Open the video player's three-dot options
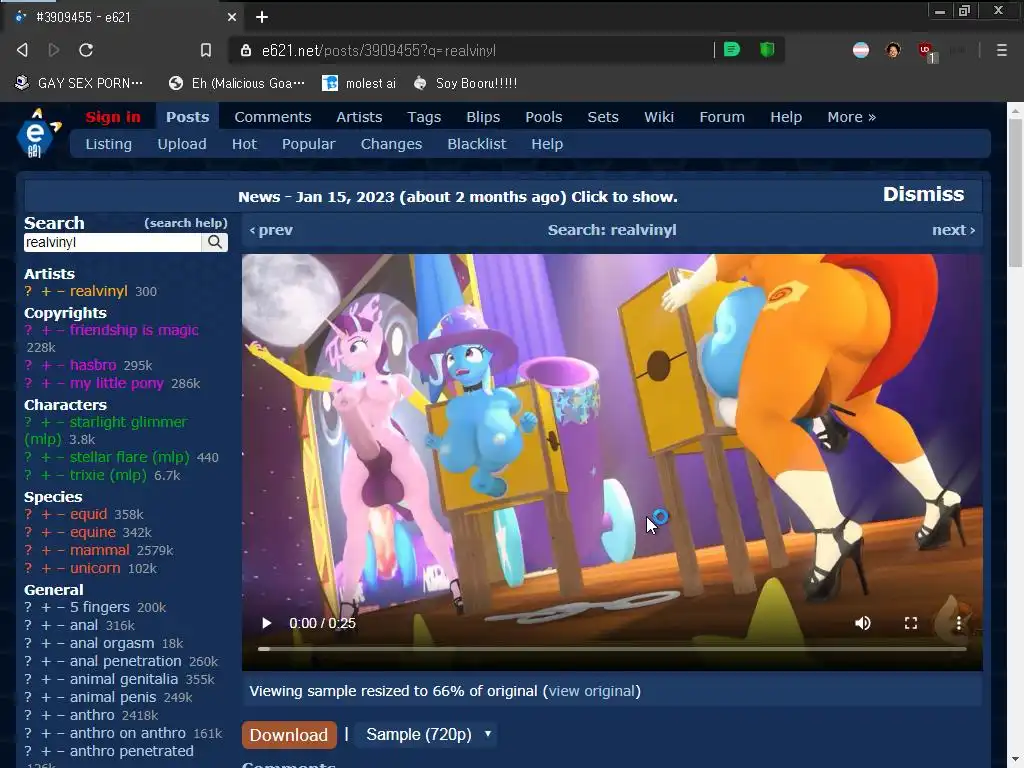This screenshot has height=768, width=1024. coord(958,623)
